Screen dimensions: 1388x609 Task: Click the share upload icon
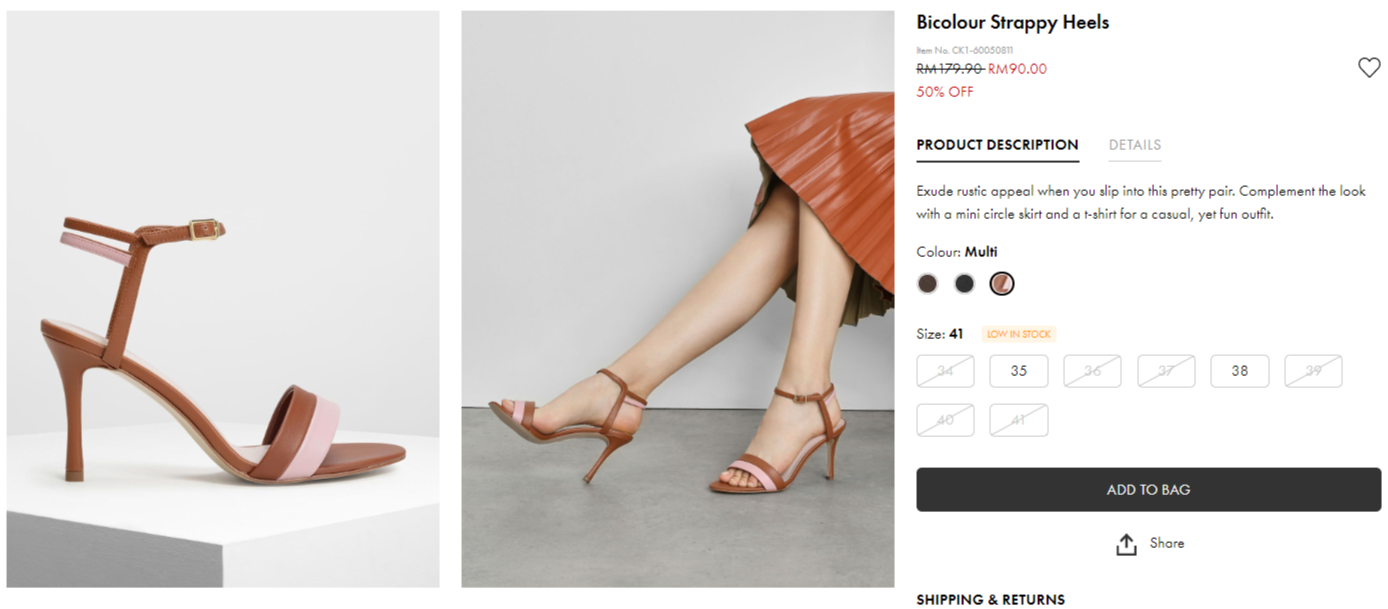[1126, 544]
